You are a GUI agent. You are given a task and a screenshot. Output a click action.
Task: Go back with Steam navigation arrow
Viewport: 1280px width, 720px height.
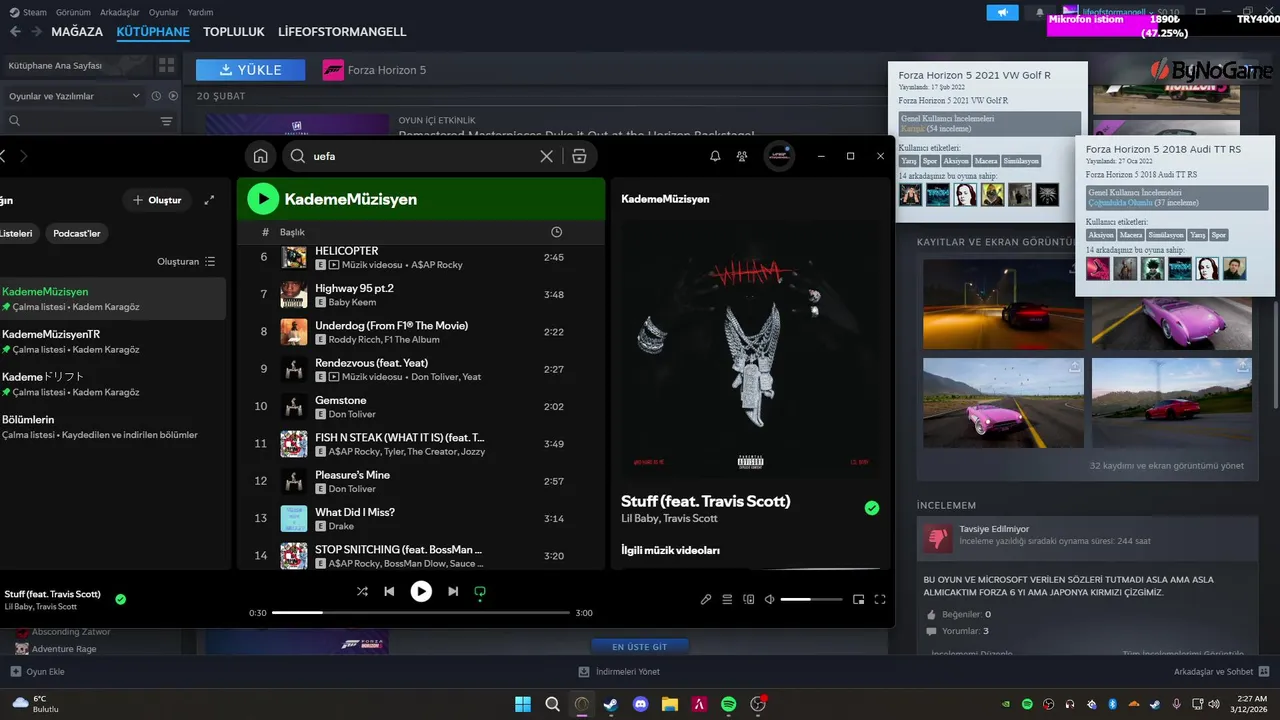15,32
